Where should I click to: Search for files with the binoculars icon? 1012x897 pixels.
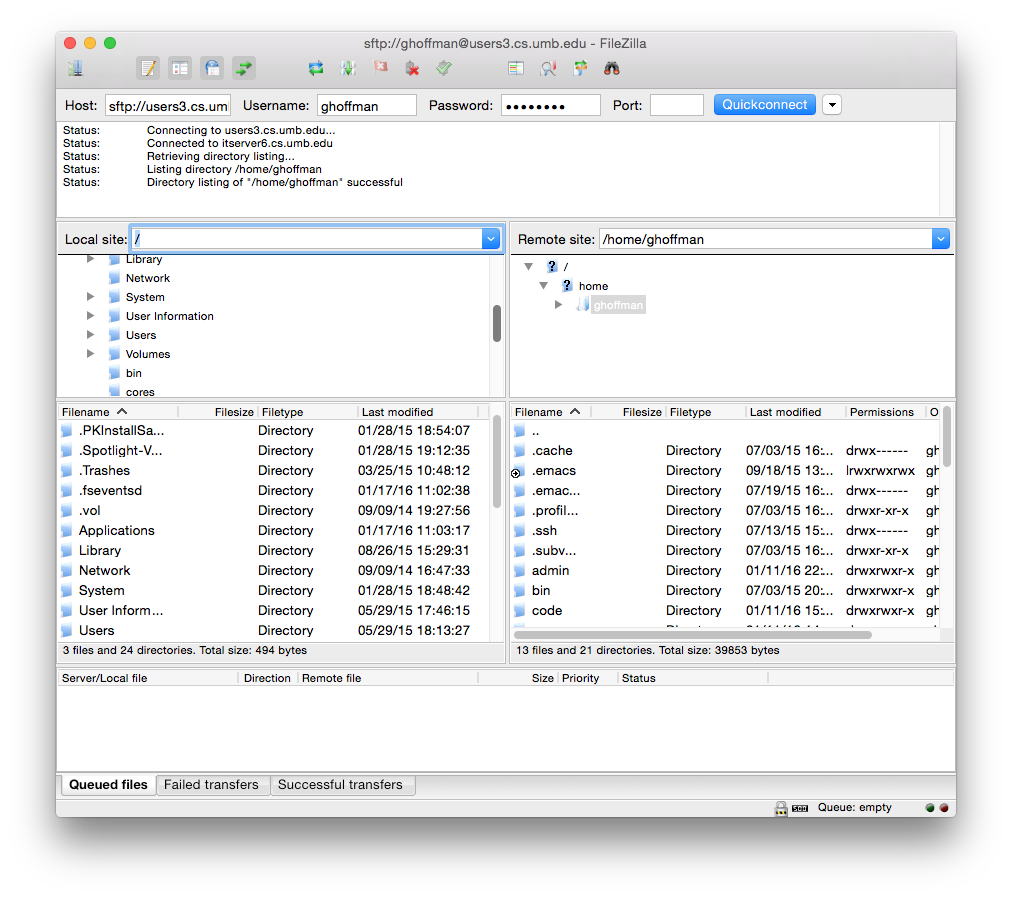coord(612,68)
